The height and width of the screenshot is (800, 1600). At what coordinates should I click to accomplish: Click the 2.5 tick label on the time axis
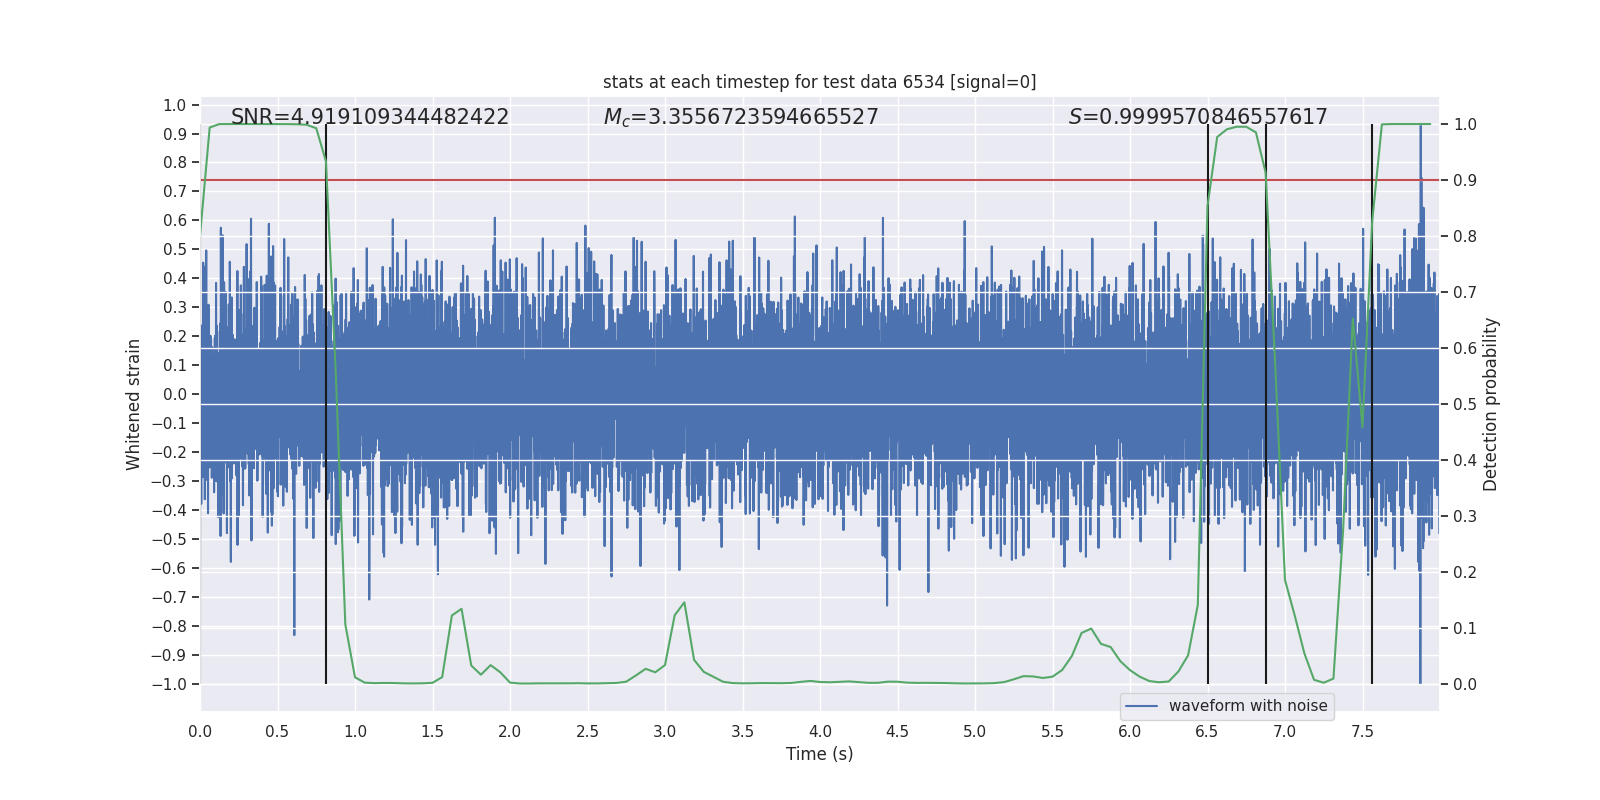(587, 731)
